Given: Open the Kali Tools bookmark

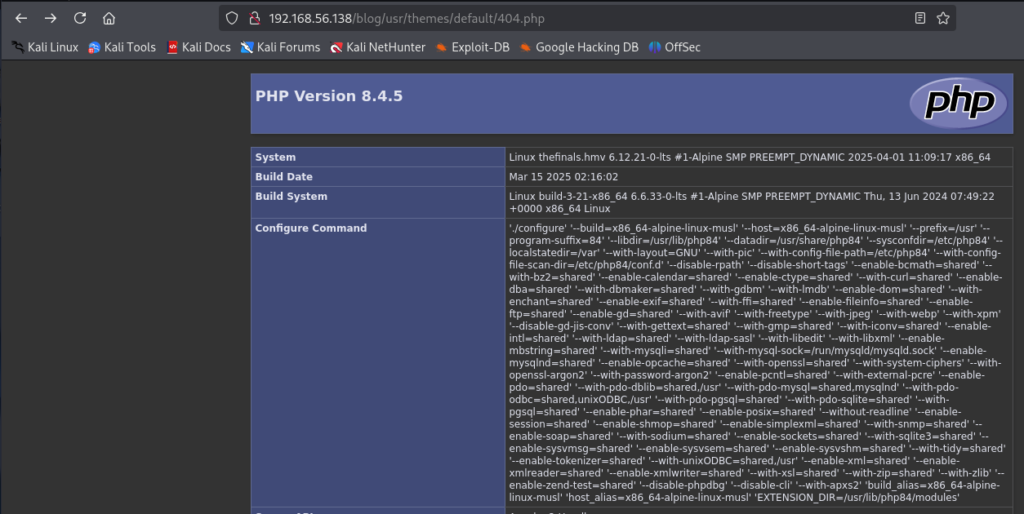Looking at the screenshot, I should (x=122, y=47).
